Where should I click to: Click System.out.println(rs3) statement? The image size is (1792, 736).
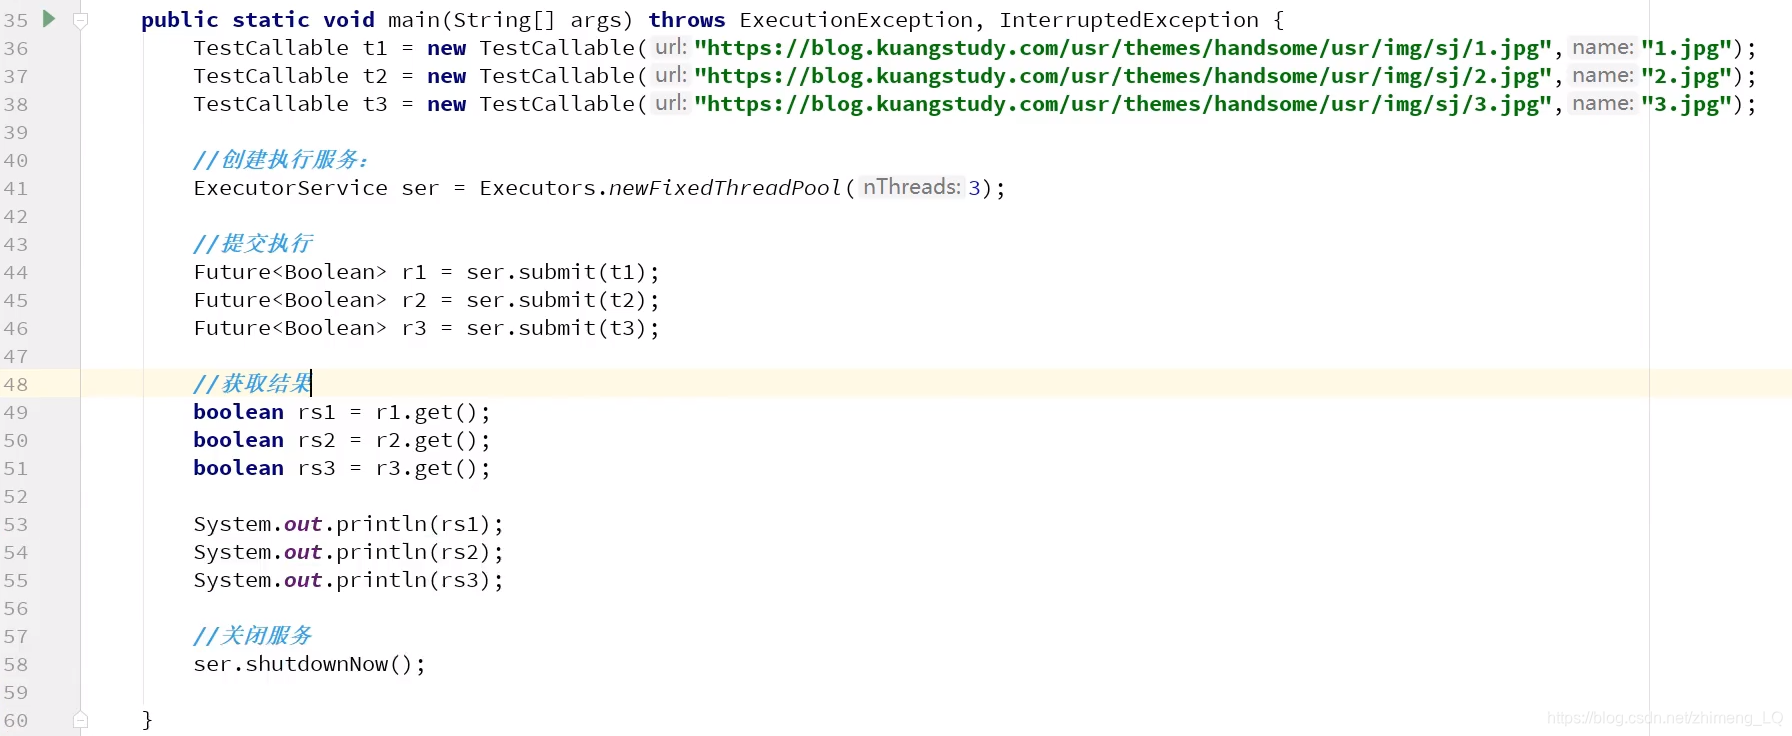pos(348,580)
